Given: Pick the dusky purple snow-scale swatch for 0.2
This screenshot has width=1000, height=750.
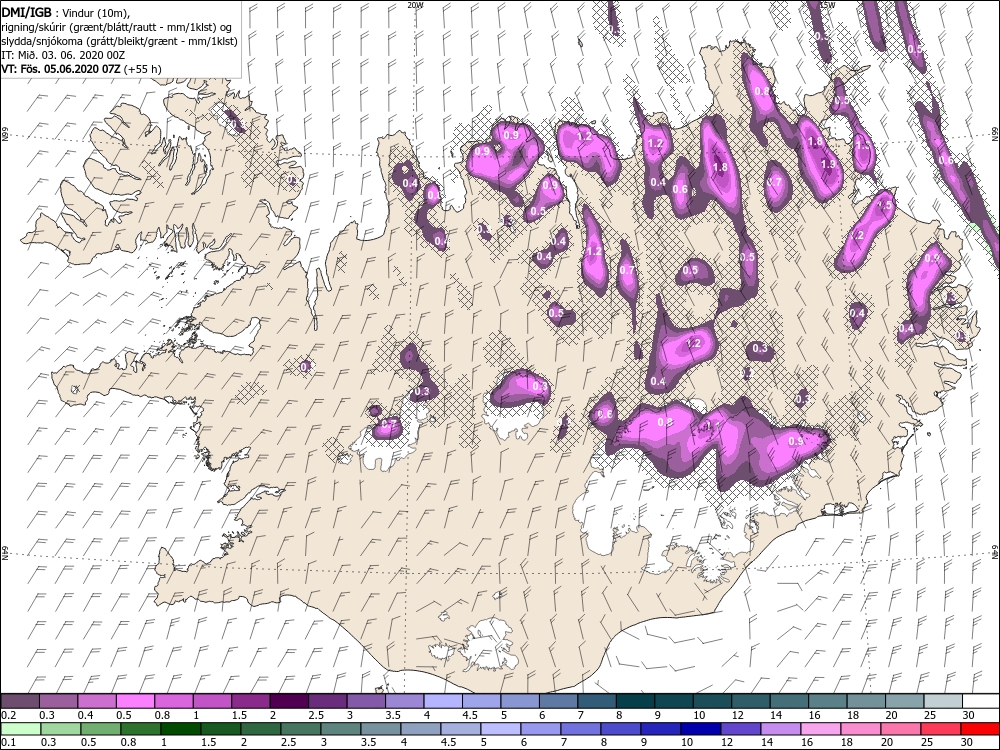Looking at the screenshot, I should click(20, 702).
